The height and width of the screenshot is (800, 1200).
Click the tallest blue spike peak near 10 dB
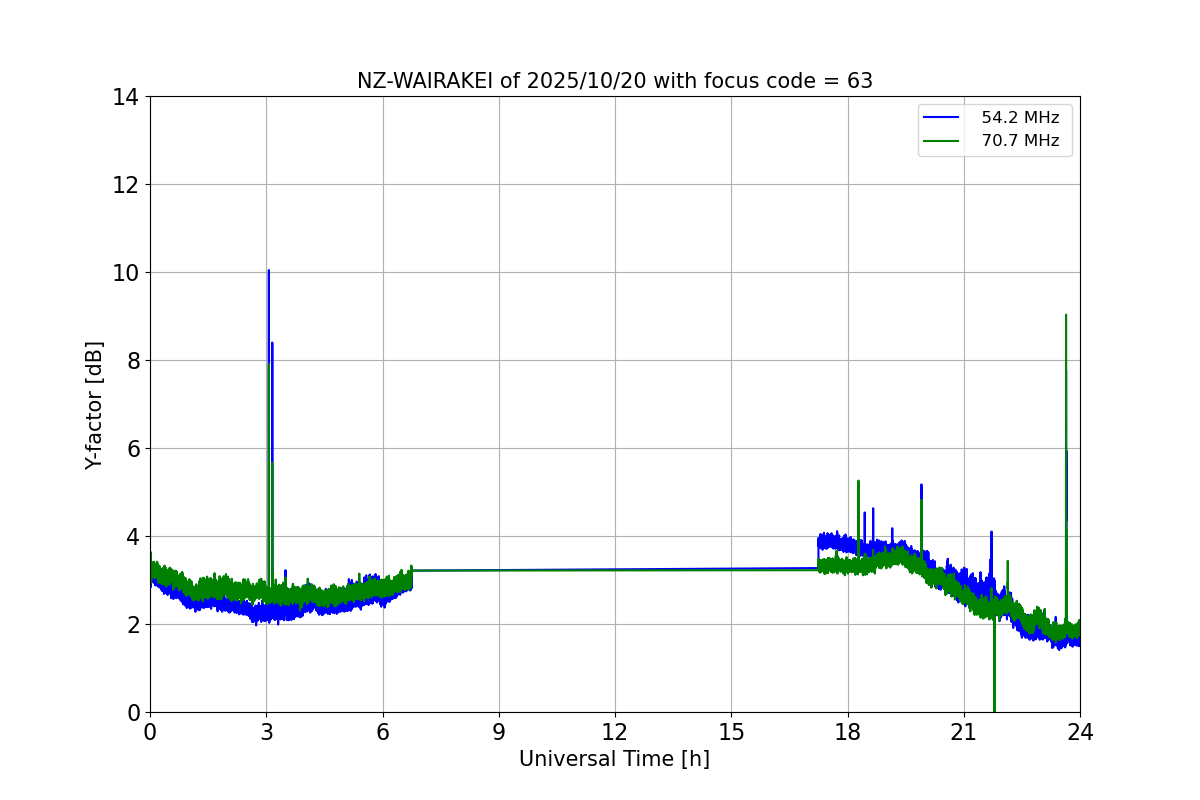tap(268, 271)
